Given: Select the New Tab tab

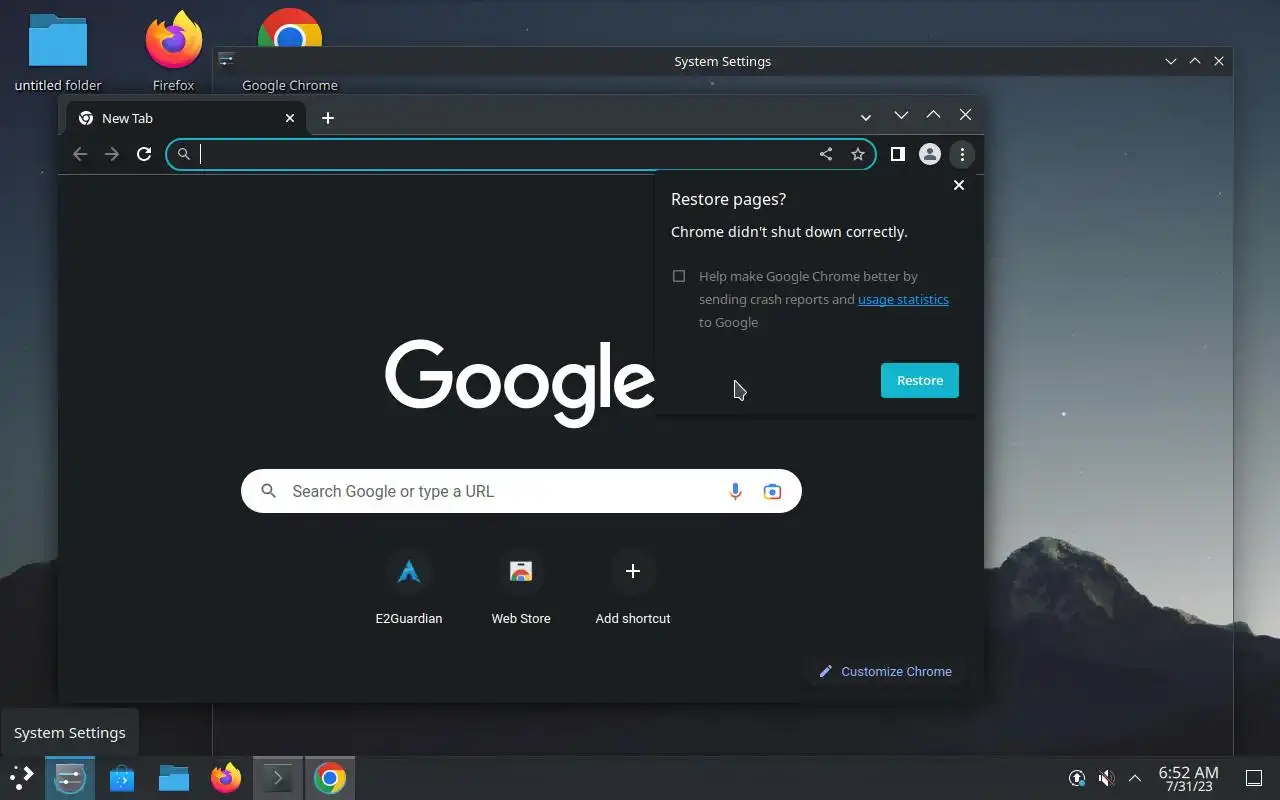Looking at the screenshot, I should pos(186,118).
